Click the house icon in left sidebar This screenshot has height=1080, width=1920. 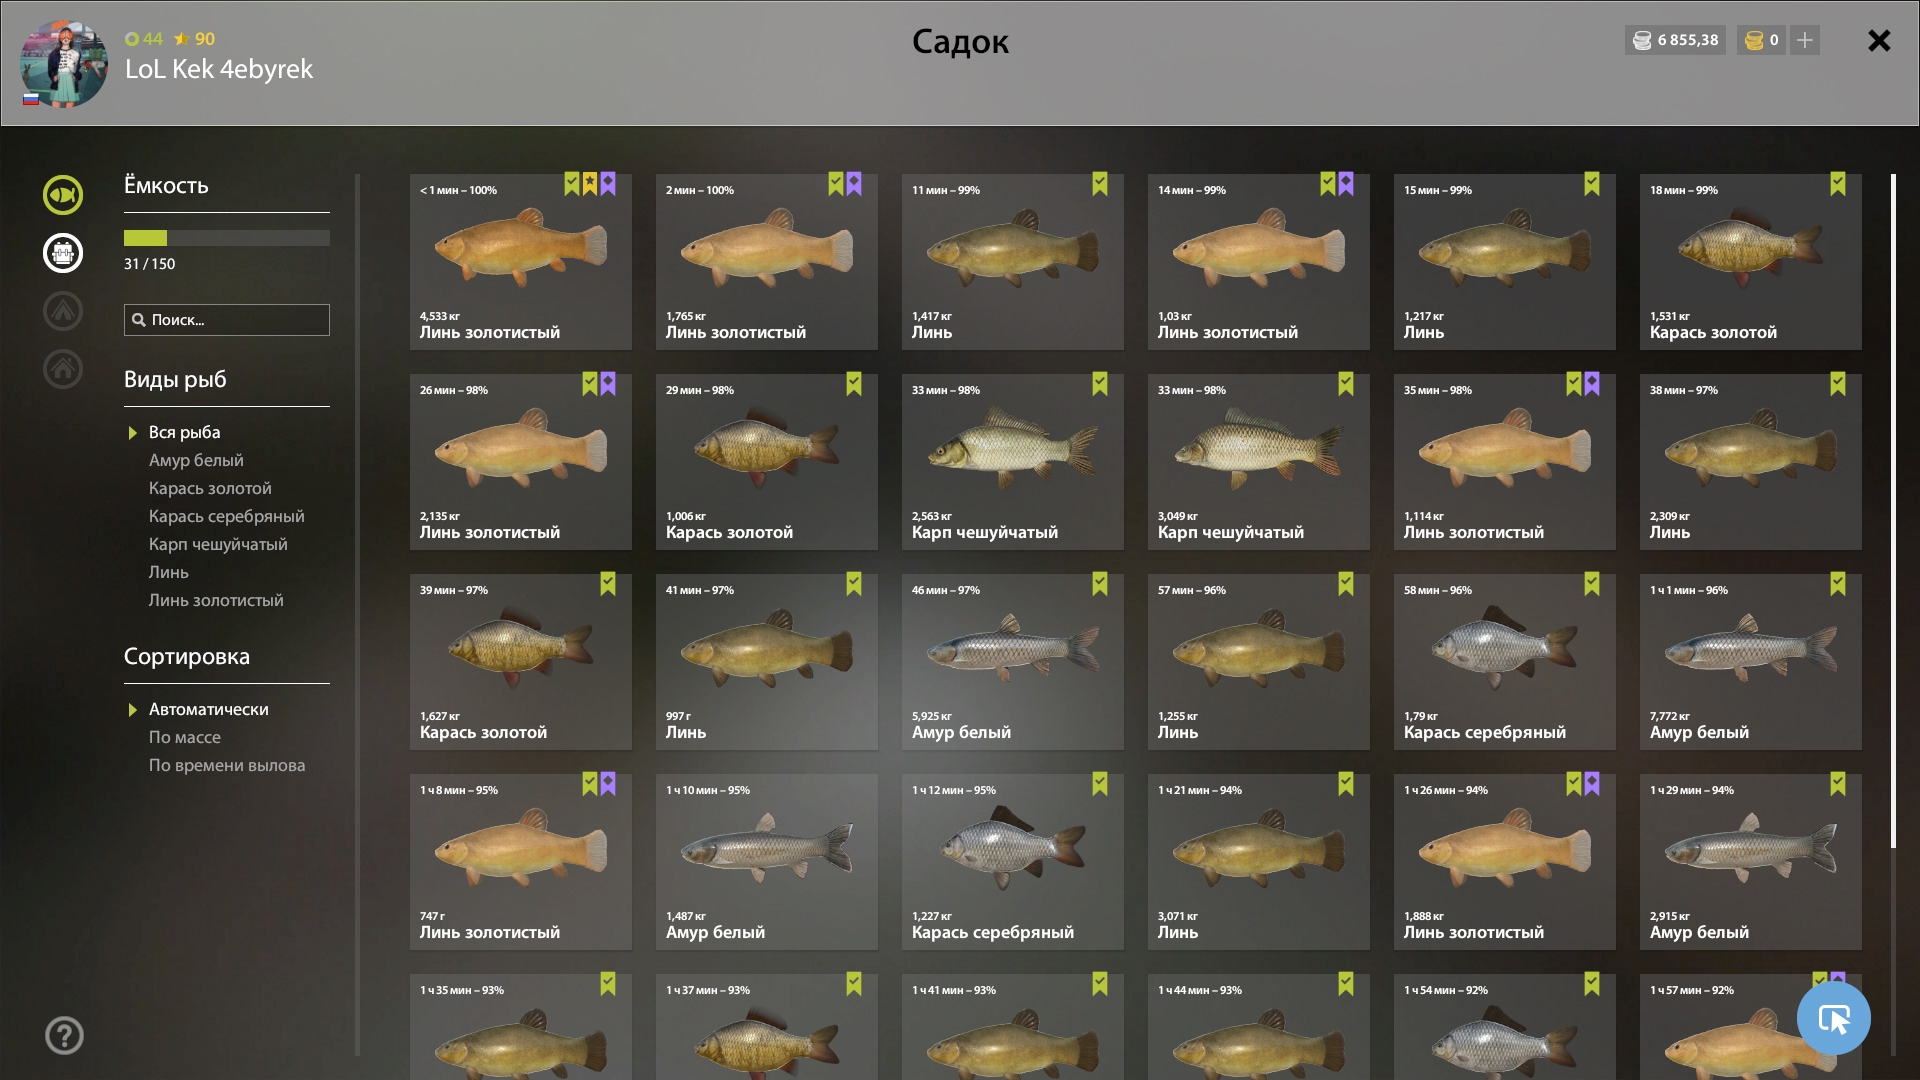tap(63, 369)
